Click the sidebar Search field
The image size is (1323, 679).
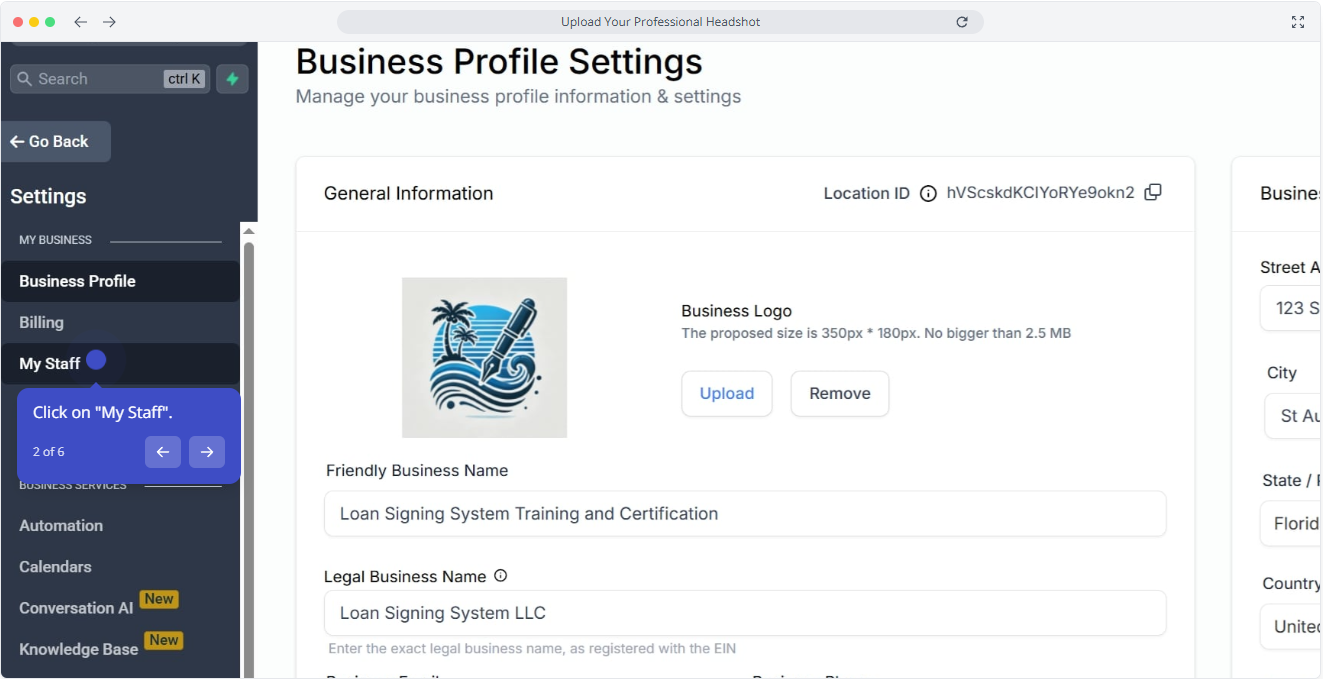(110, 79)
